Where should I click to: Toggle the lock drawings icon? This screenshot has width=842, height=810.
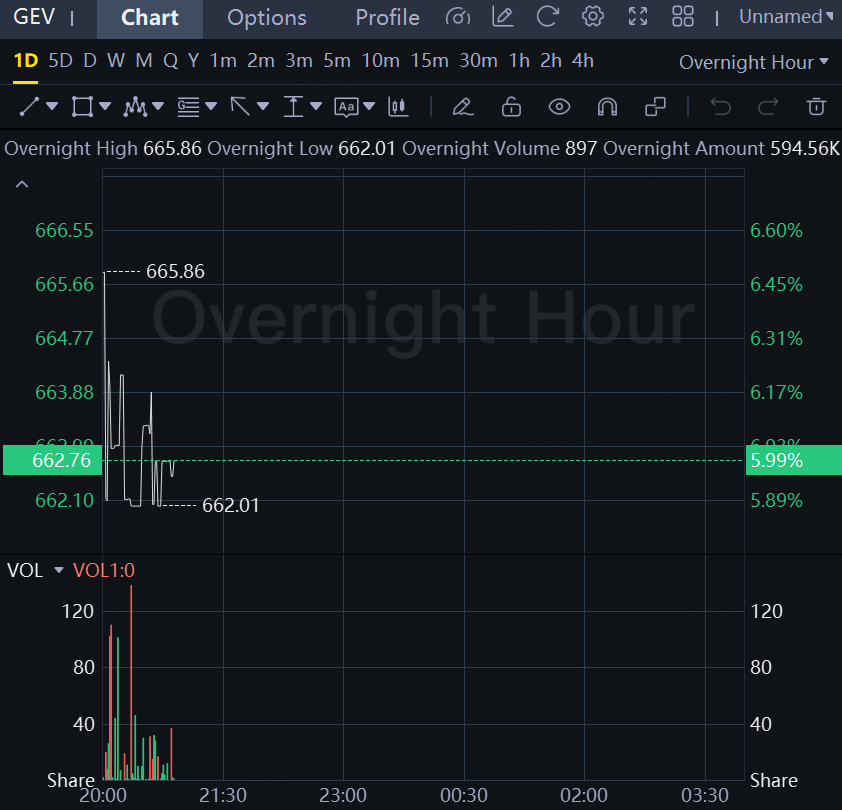click(511, 106)
